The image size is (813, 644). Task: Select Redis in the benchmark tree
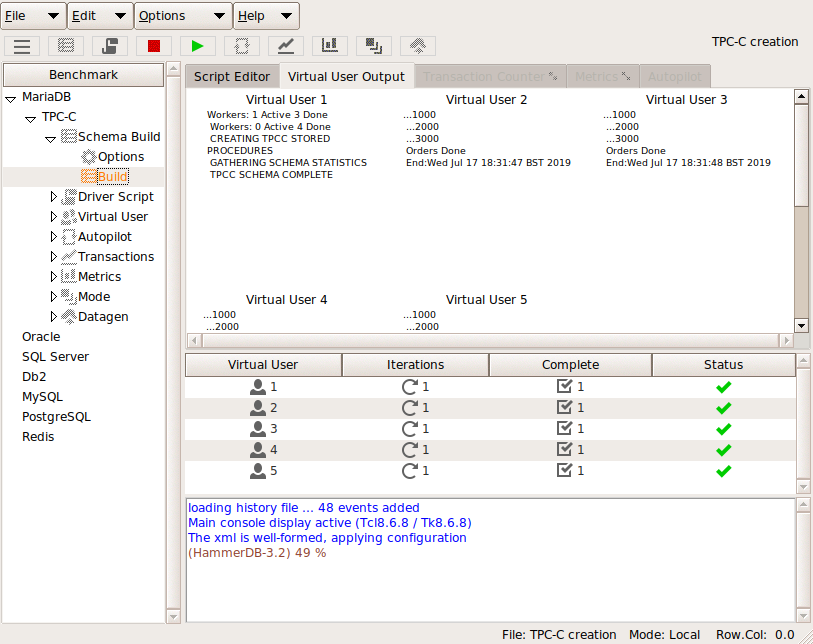pos(38,437)
